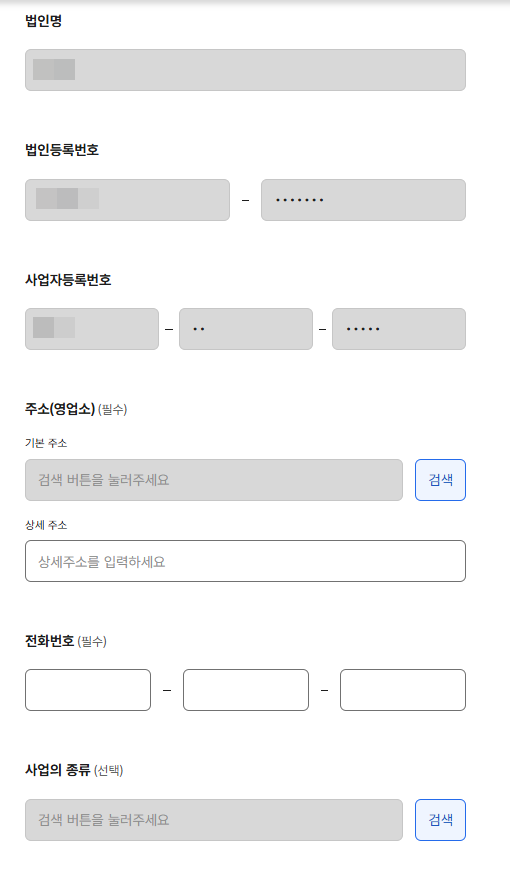Click the 기본 주소 search field
The height and width of the screenshot is (877, 510).
click(x=214, y=480)
